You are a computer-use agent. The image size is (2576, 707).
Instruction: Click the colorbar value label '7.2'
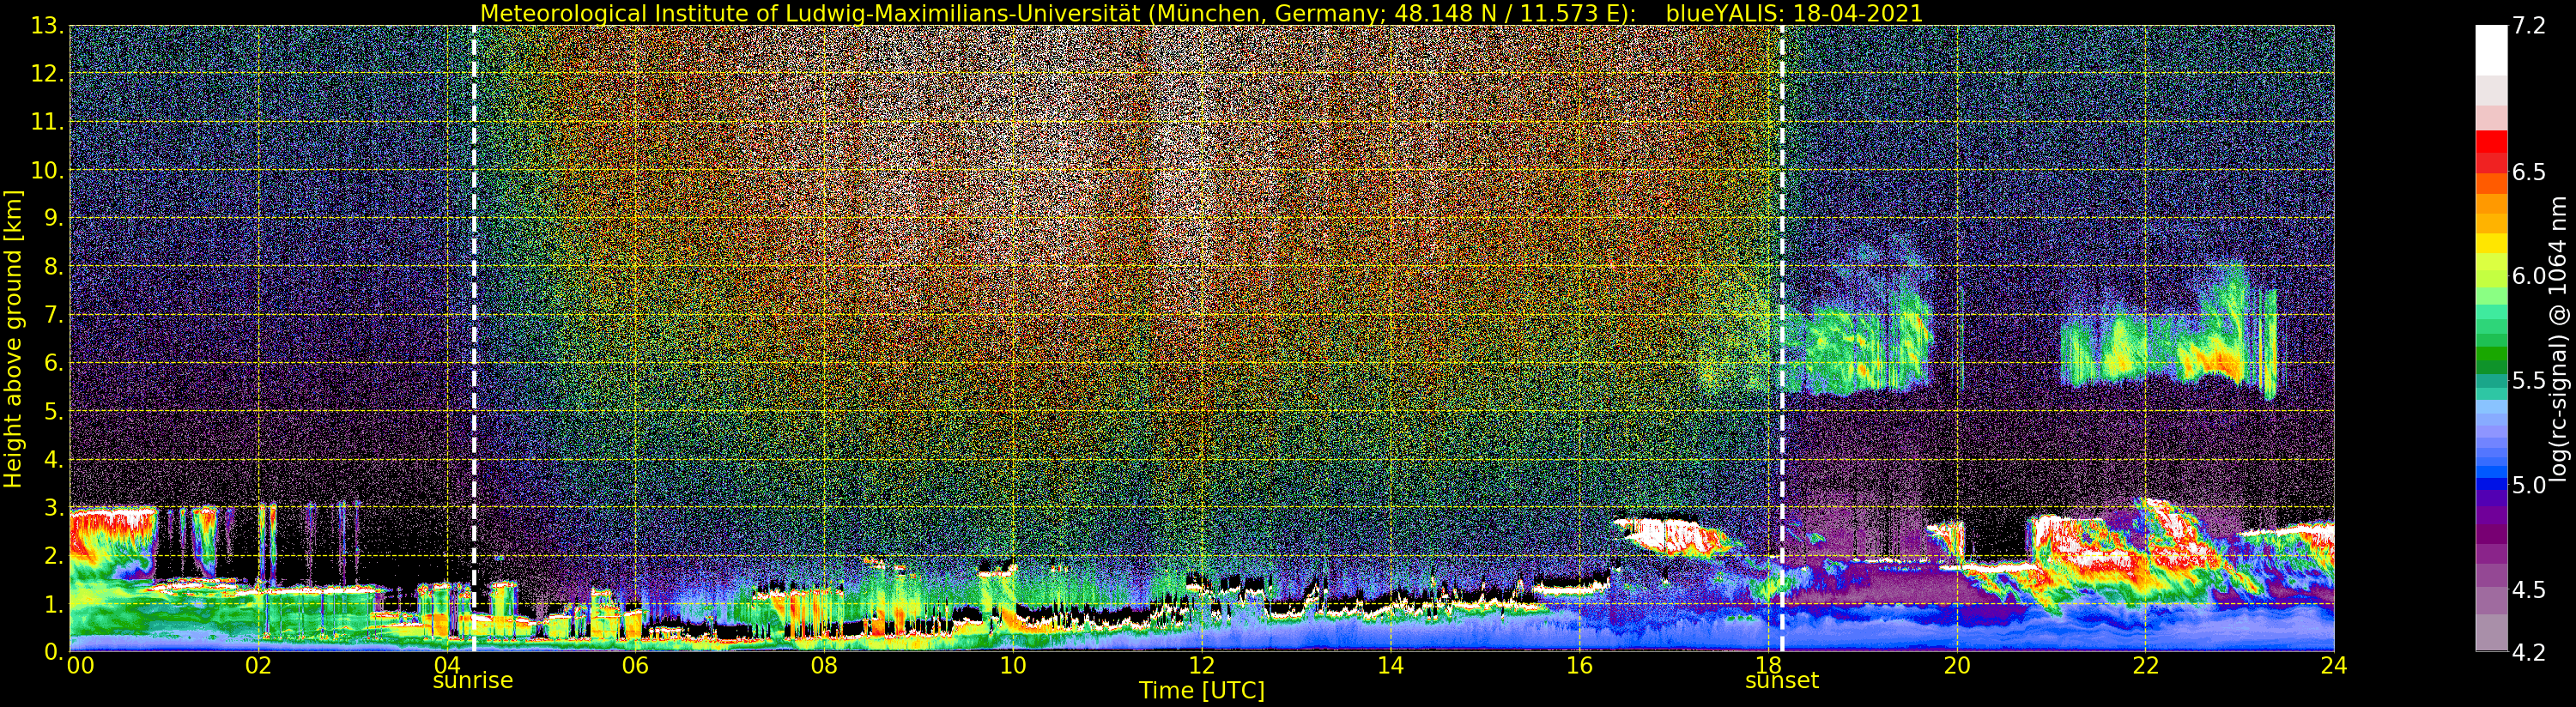(2529, 25)
